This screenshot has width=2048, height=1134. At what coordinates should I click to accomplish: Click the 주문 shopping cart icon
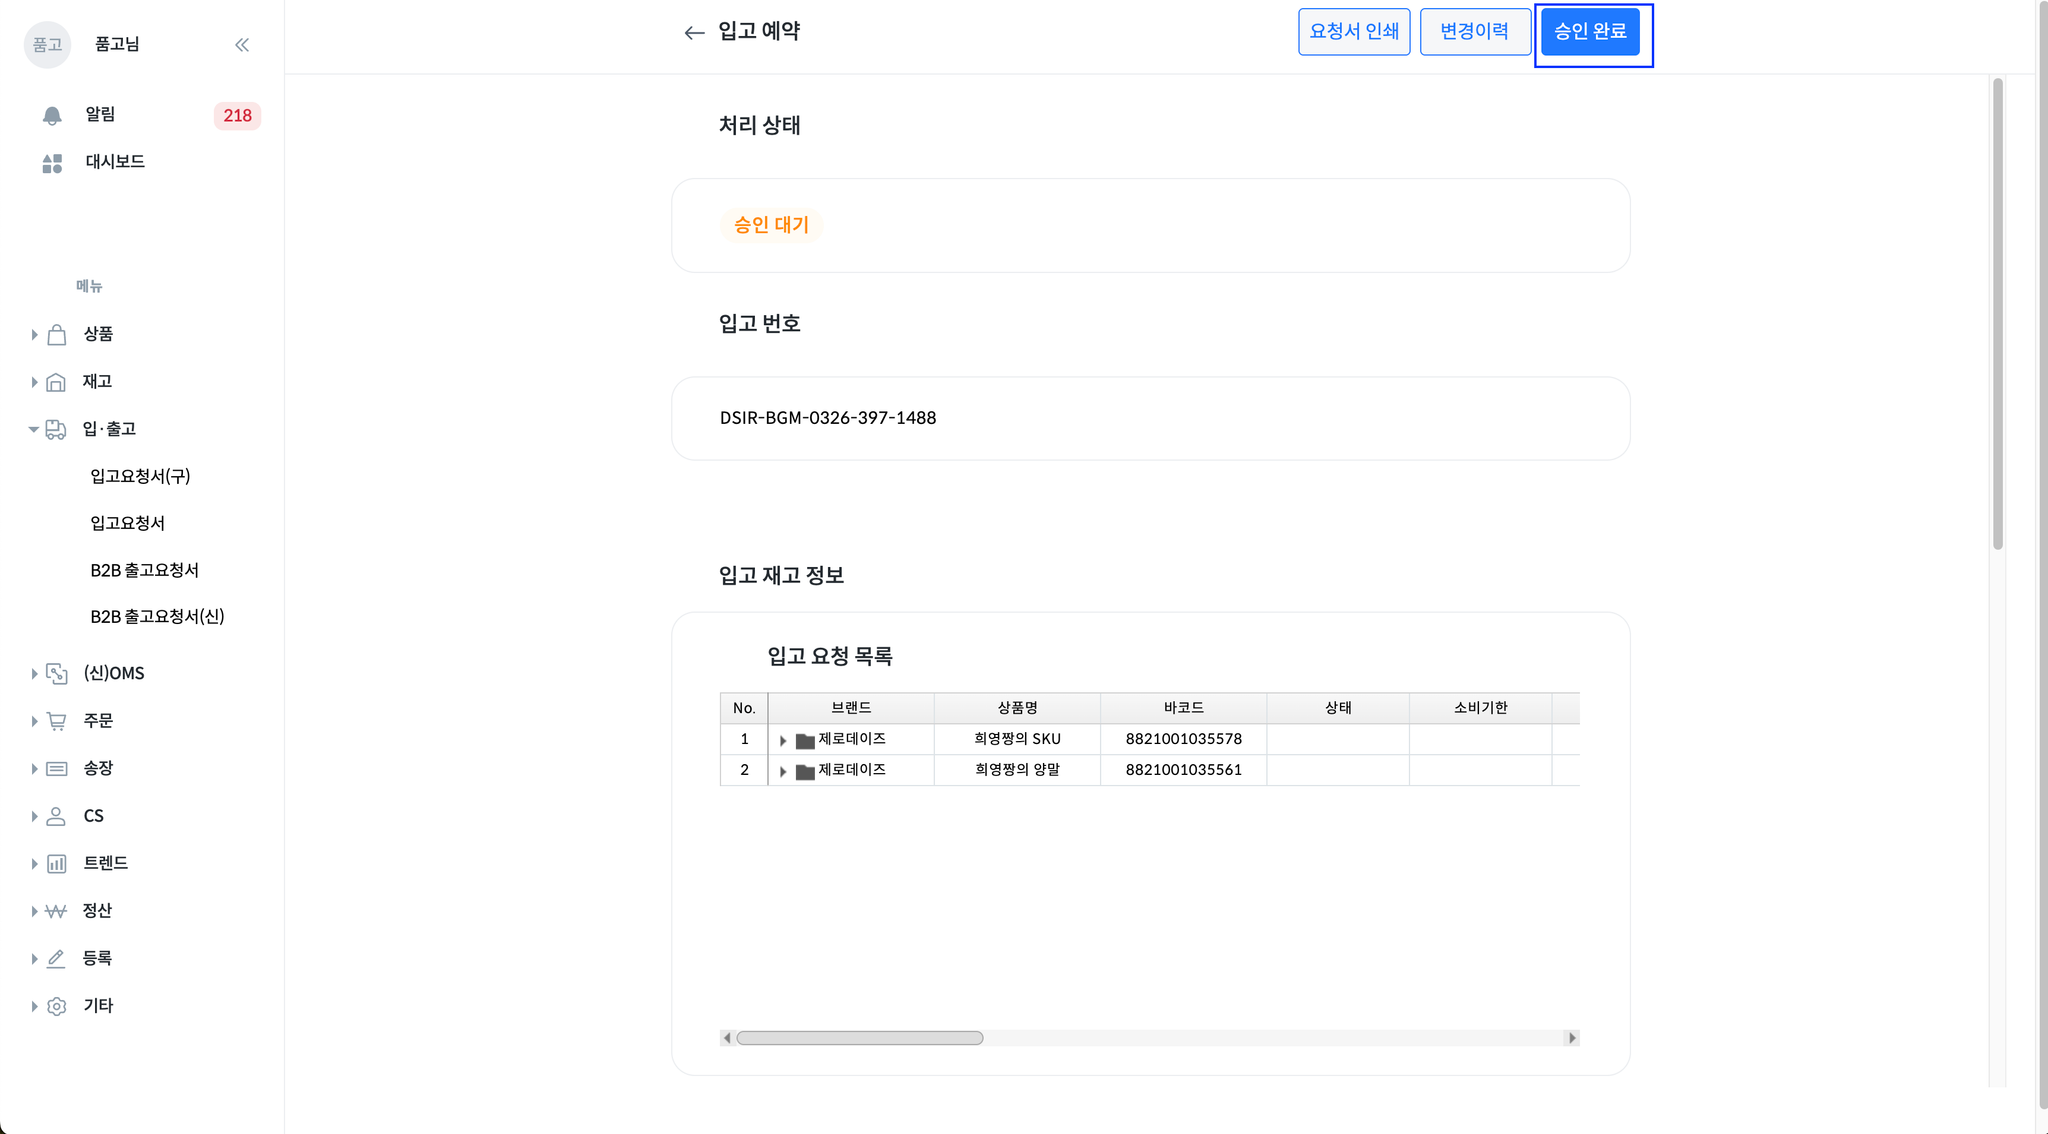pos(57,721)
